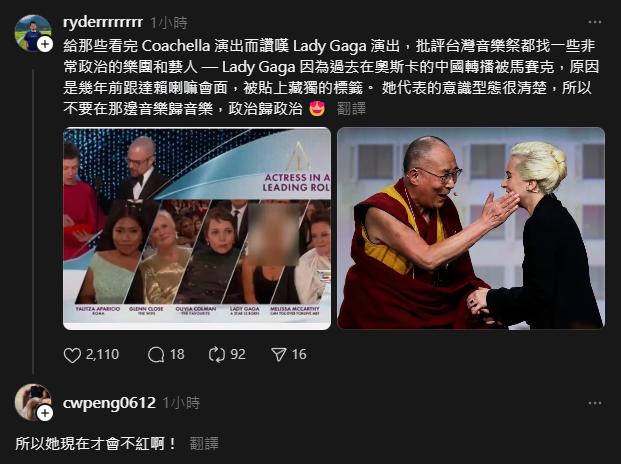
Task: Click the 1小時 timestamp on the main post
Action: point(169,23)
